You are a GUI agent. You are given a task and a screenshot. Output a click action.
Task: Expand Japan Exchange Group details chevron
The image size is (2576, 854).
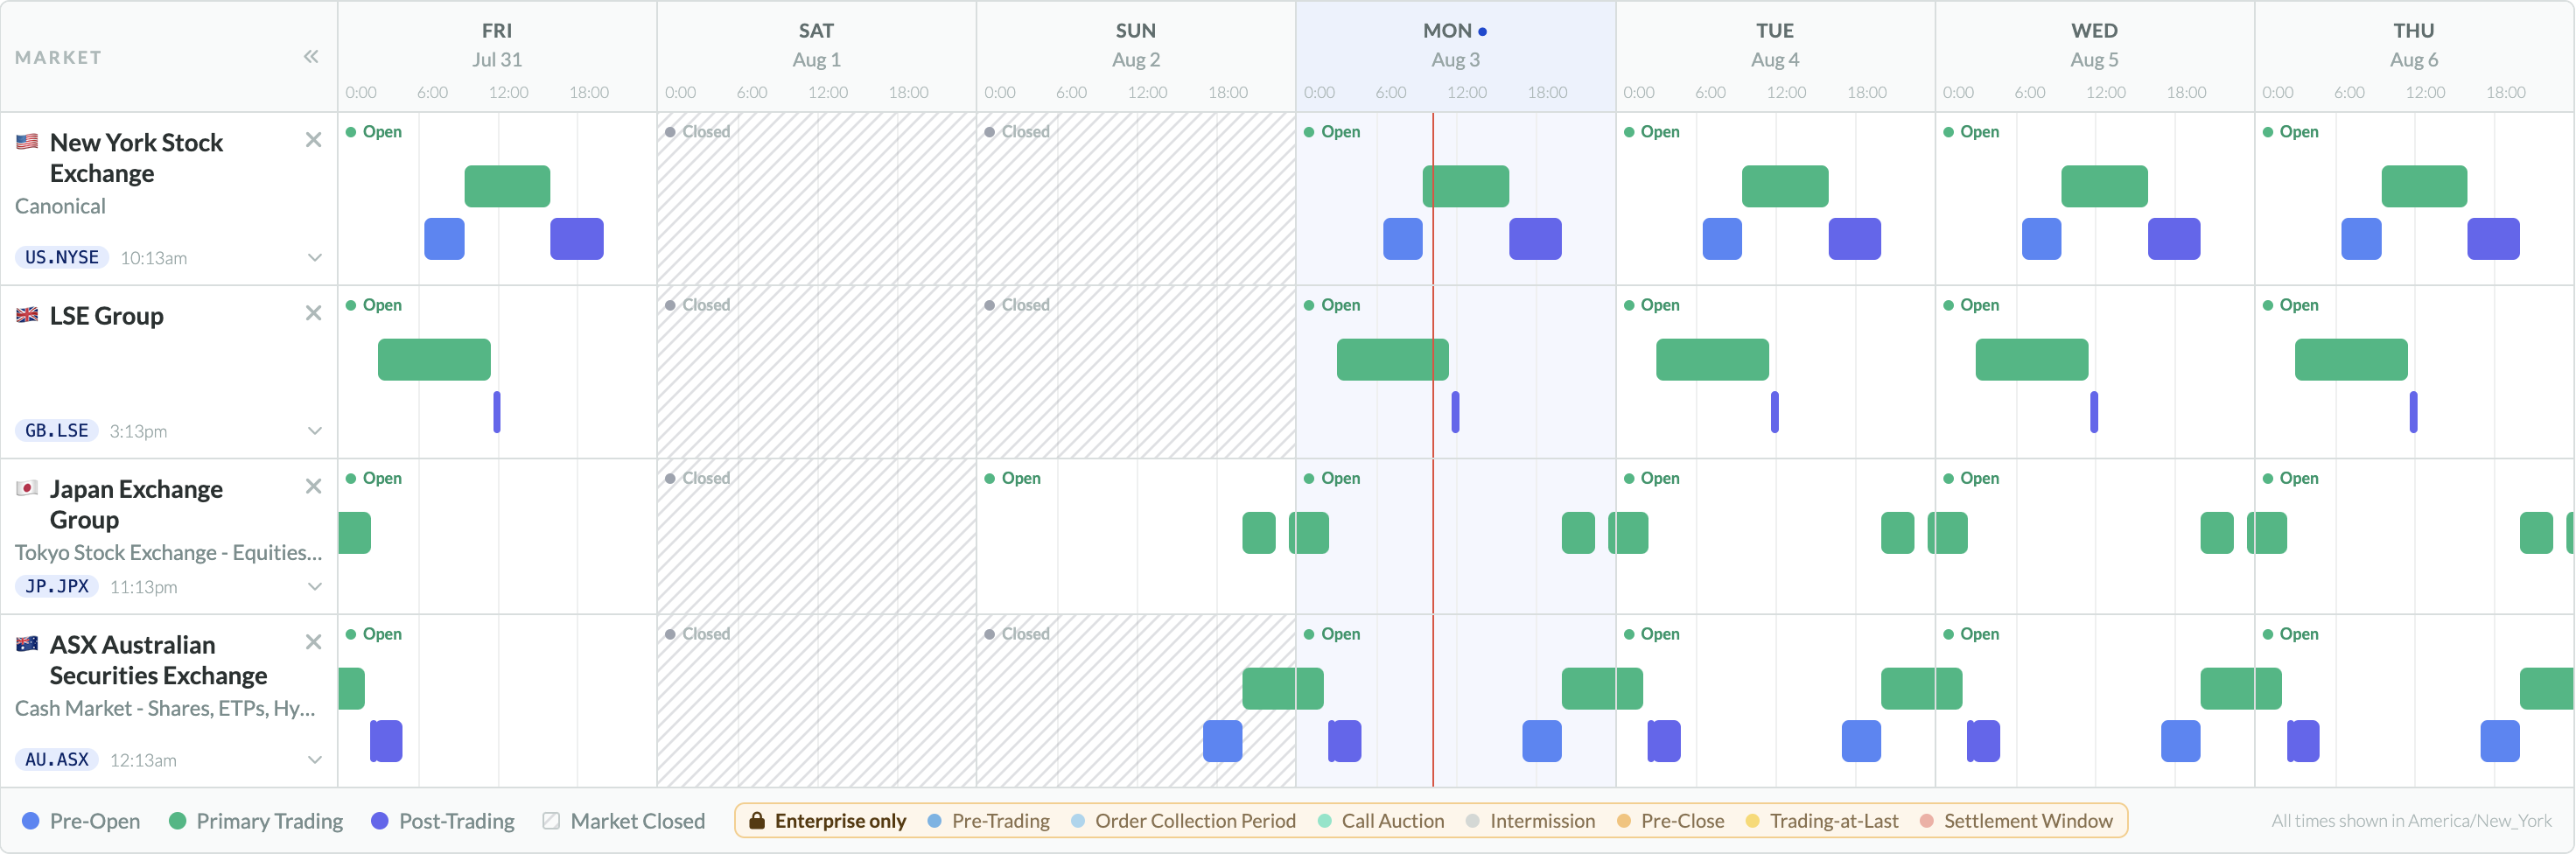tap(314, 587)
